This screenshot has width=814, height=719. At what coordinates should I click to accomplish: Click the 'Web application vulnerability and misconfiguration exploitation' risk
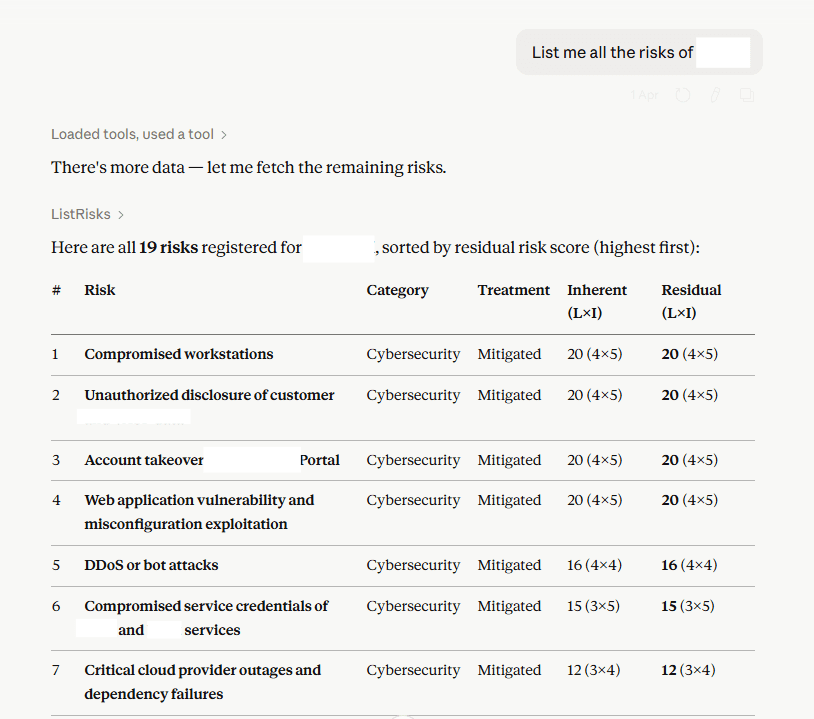point(199,512)
